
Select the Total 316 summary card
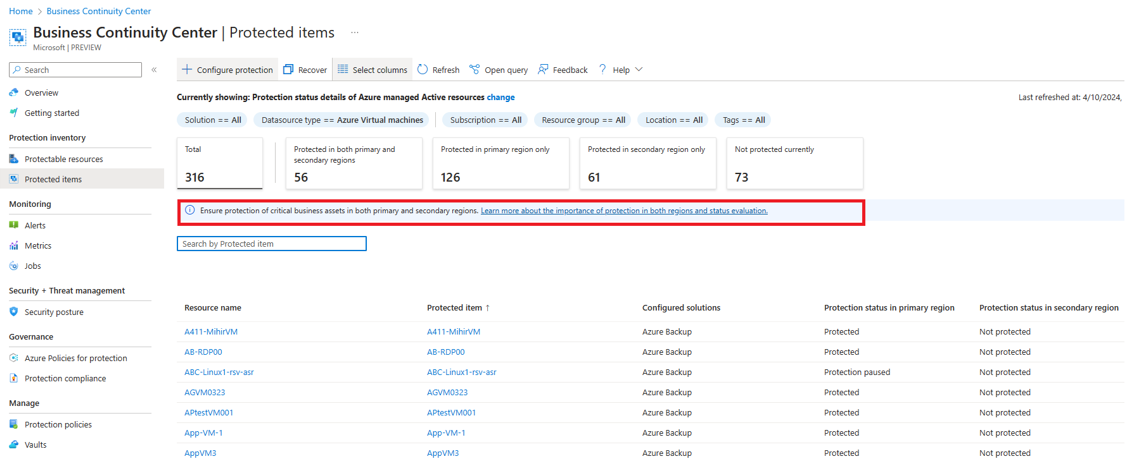[x=220, y=164]
